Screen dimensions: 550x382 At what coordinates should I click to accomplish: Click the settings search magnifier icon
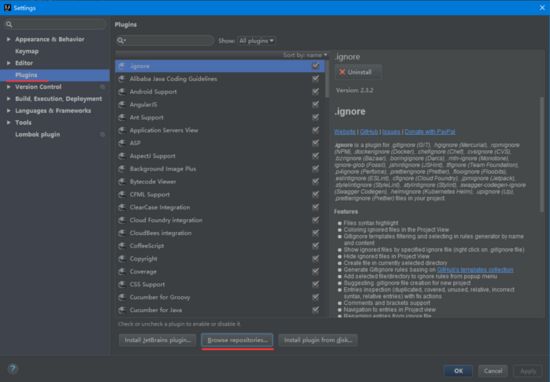coord(9,24)
